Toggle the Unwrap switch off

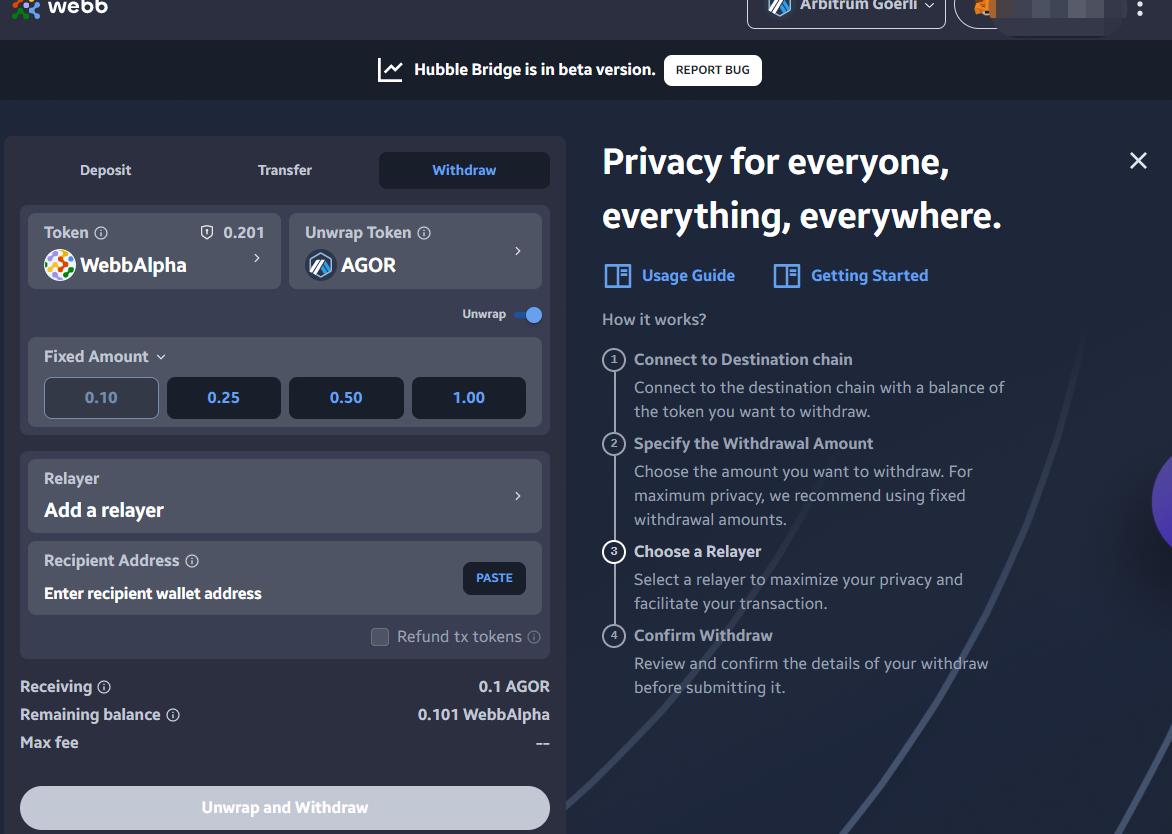[x=528, y=315]
